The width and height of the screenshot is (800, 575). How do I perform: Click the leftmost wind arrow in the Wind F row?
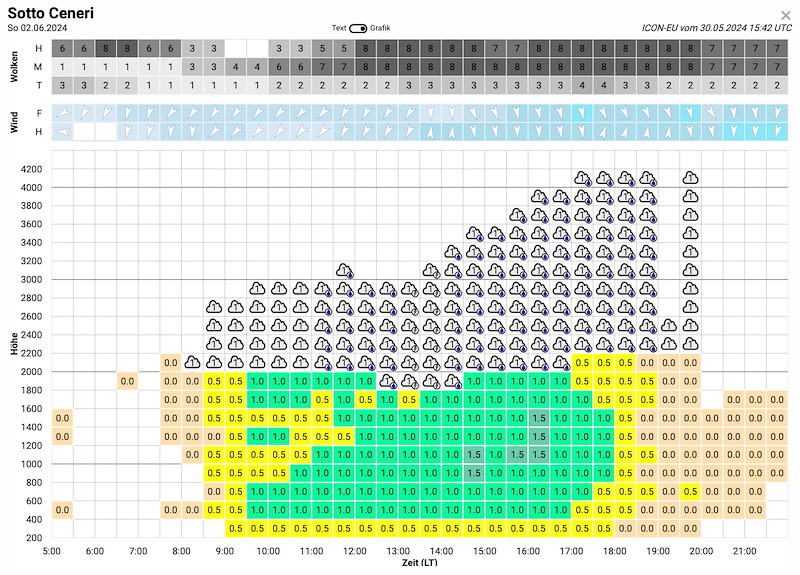tap(62, 113)
